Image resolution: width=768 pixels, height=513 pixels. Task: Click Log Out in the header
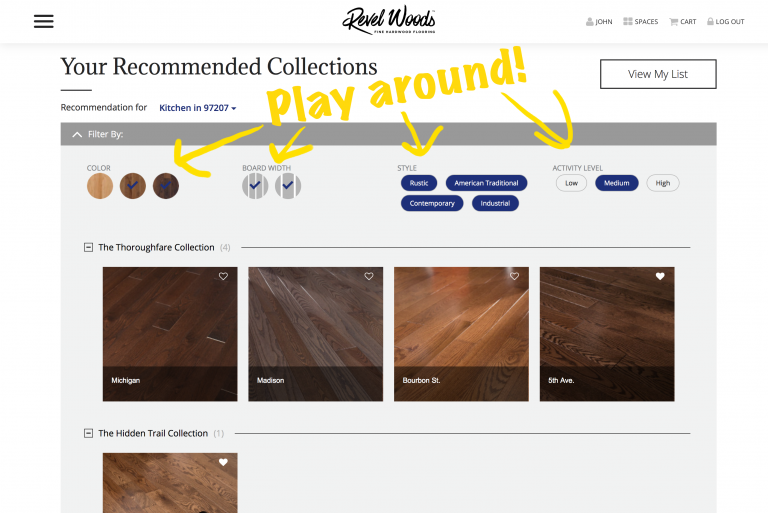tap(725, 22)
